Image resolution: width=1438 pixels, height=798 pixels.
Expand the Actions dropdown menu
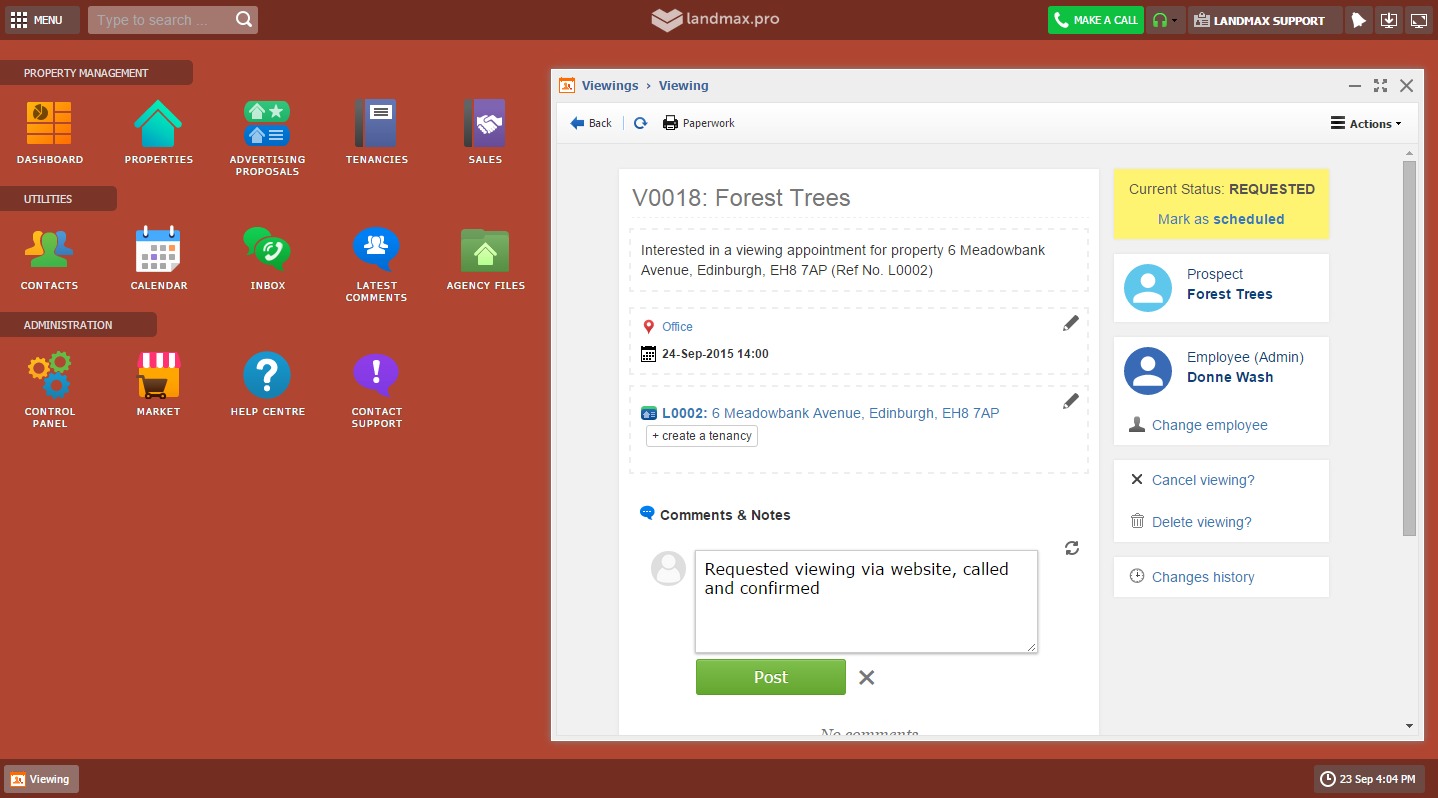tap(1366, 124)
